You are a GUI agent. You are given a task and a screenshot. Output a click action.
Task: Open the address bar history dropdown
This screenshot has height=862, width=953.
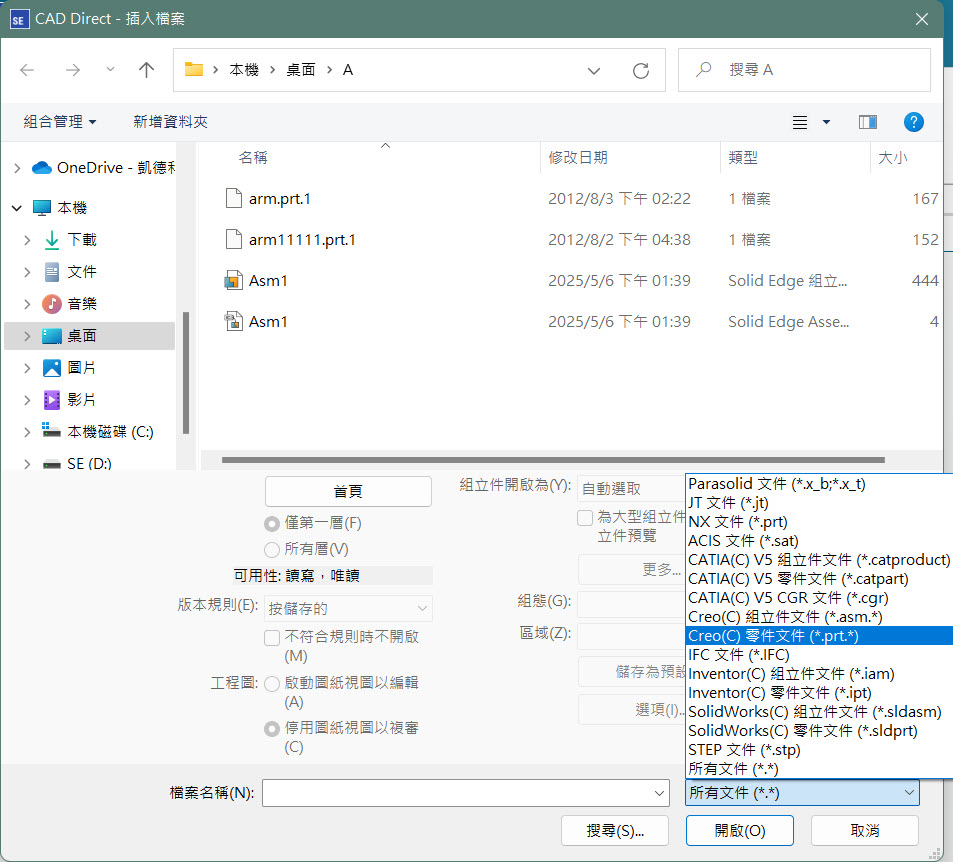click(594, 71)
